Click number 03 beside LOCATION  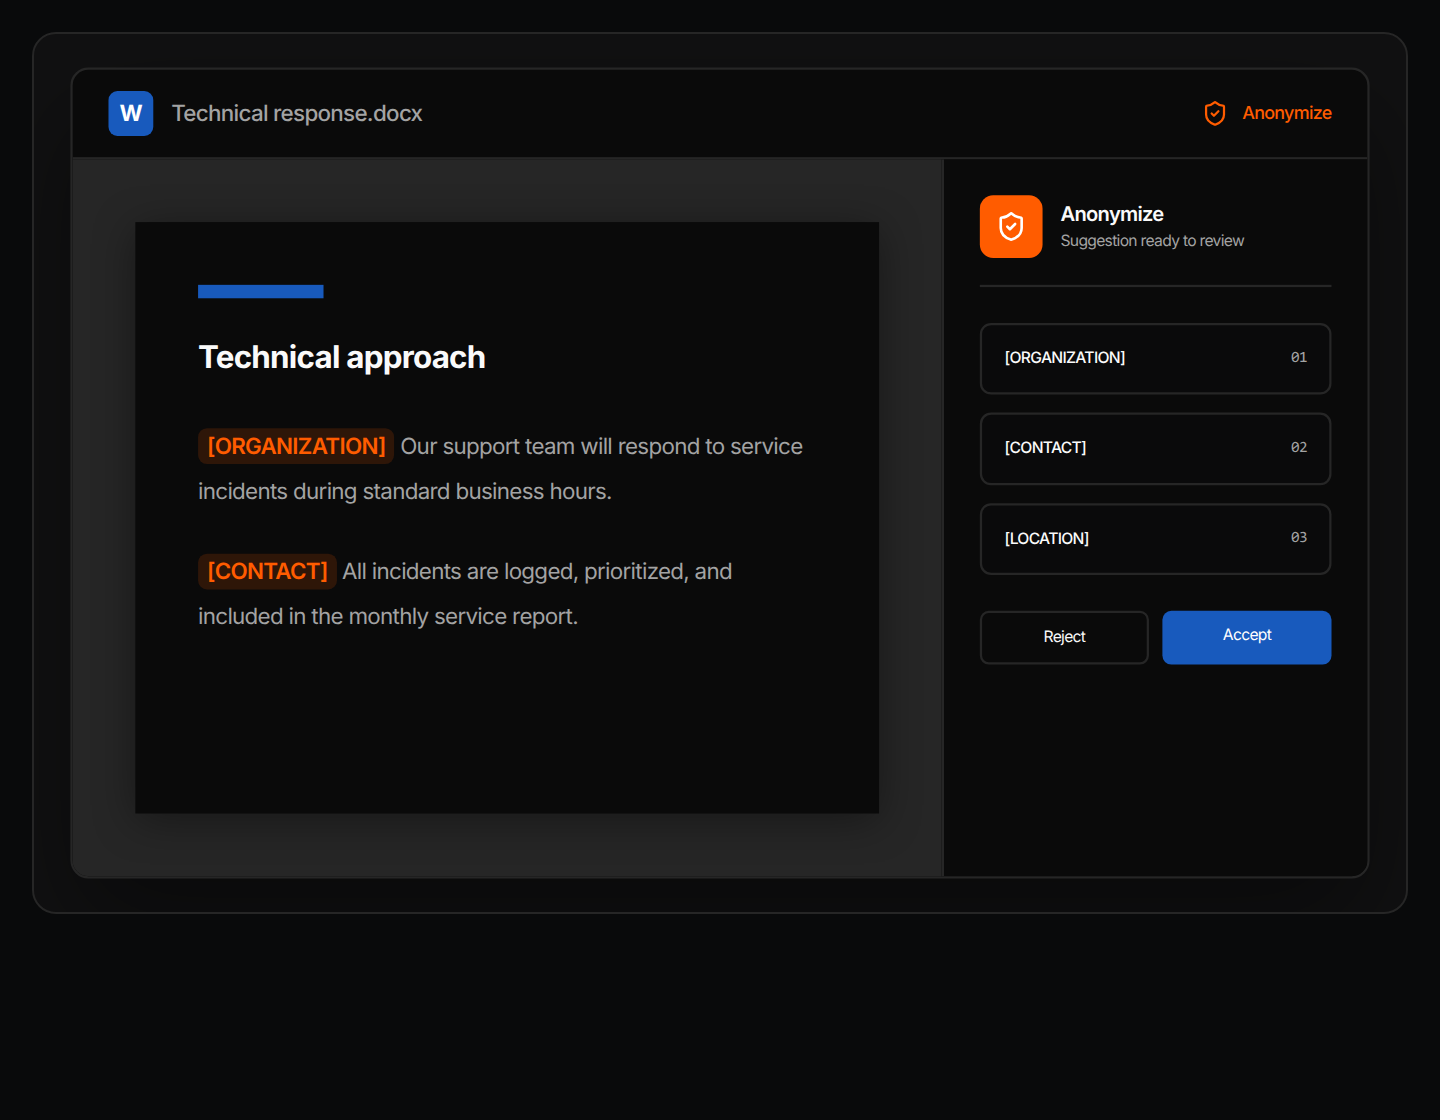tap(1299, 537)
